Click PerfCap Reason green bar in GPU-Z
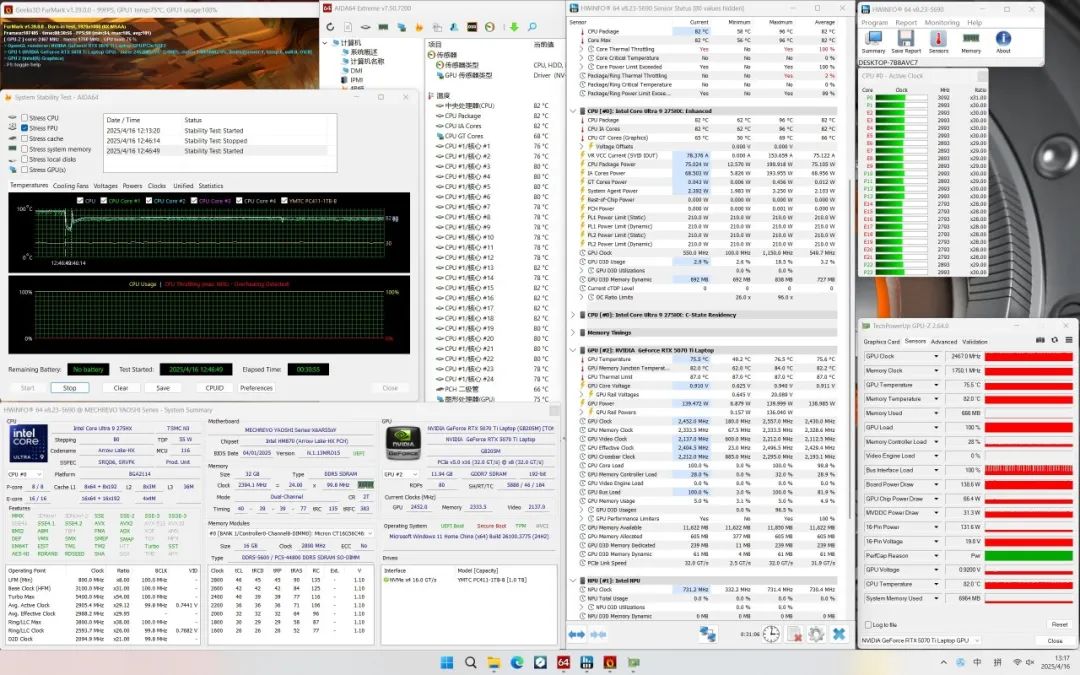 1028,555
